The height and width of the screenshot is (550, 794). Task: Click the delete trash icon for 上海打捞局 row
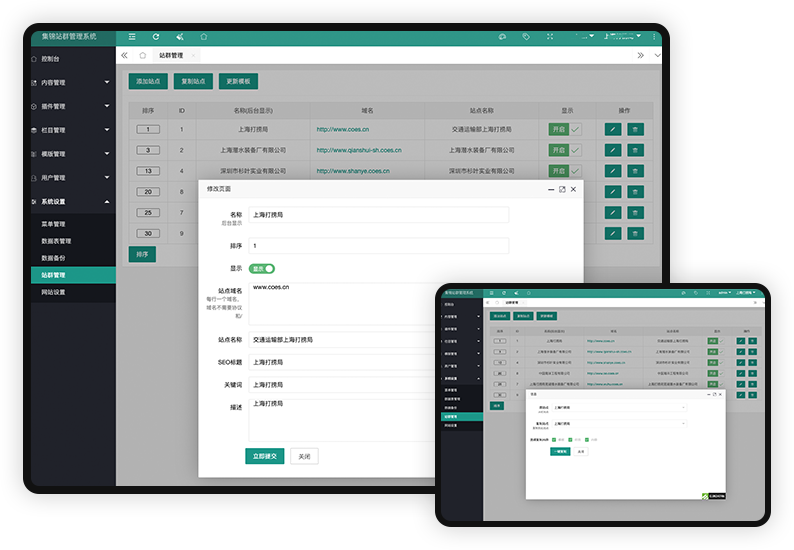pyautogui.click(x=635, y=129)
